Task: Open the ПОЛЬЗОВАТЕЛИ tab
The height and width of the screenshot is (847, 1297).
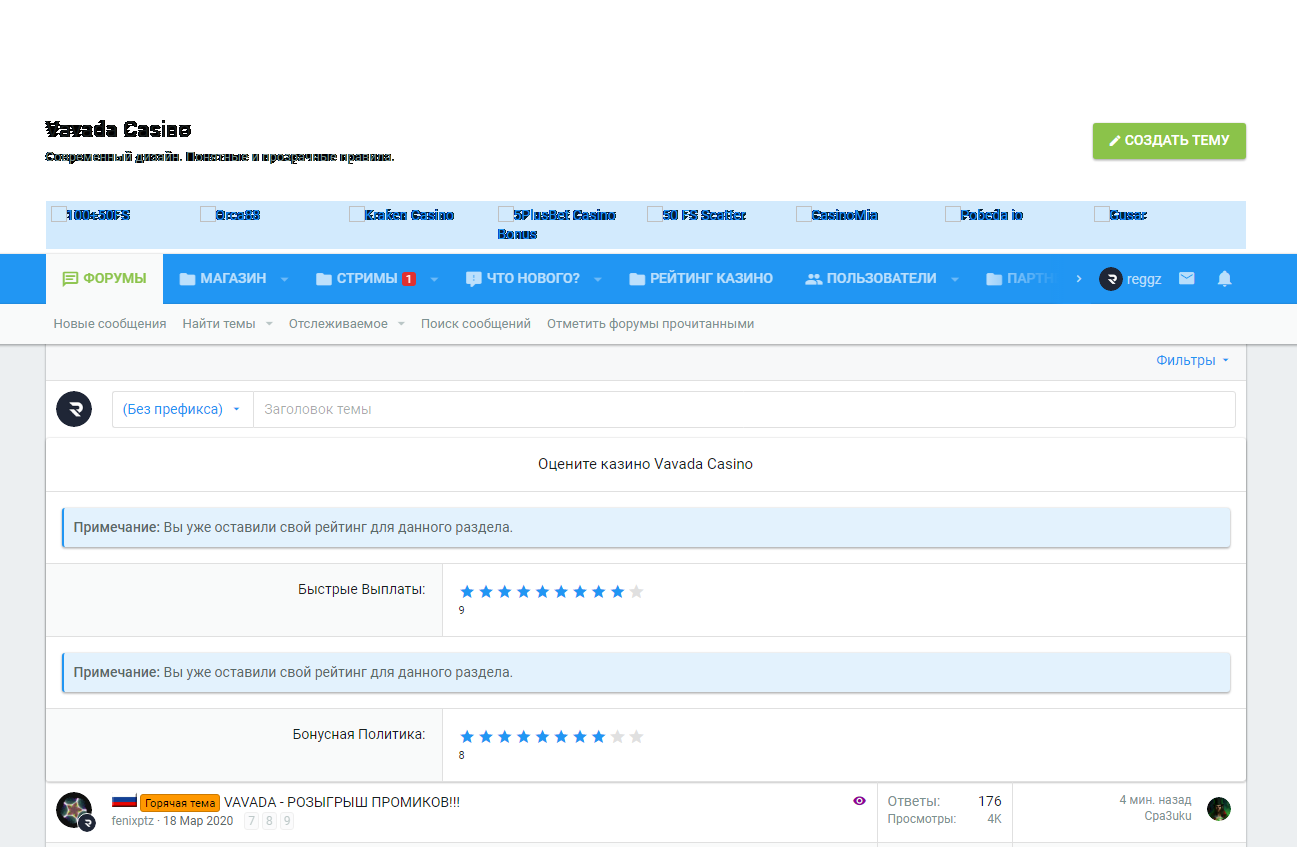Action: tap(871, 279)
